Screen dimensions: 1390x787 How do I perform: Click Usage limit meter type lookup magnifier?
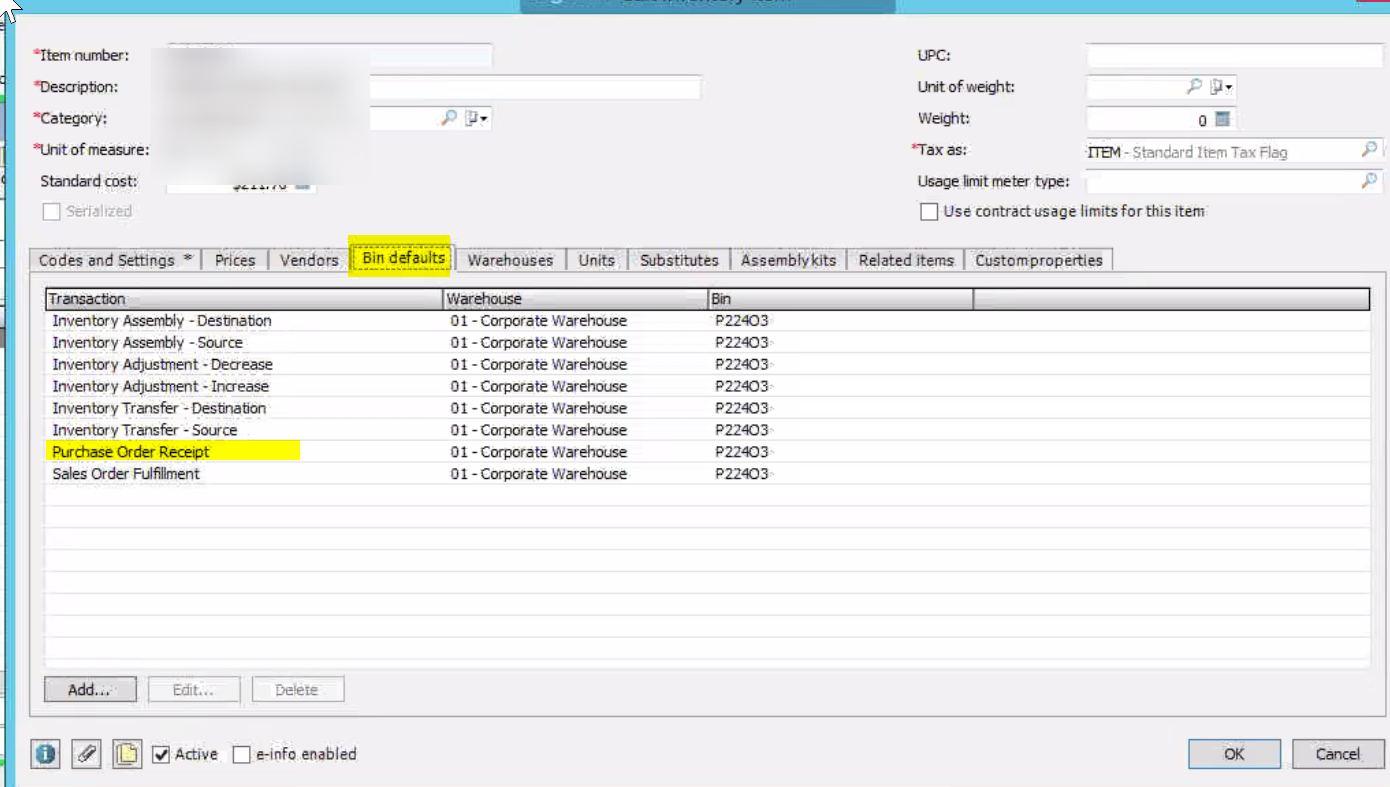tap(1369, 181)
